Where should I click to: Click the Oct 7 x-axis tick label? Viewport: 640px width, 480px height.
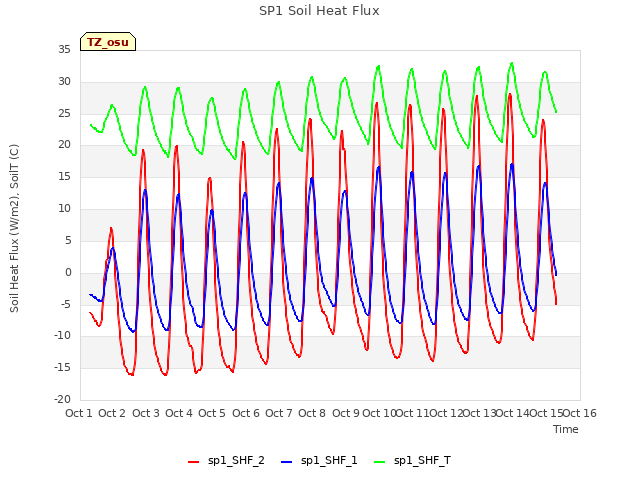point(279,413)
